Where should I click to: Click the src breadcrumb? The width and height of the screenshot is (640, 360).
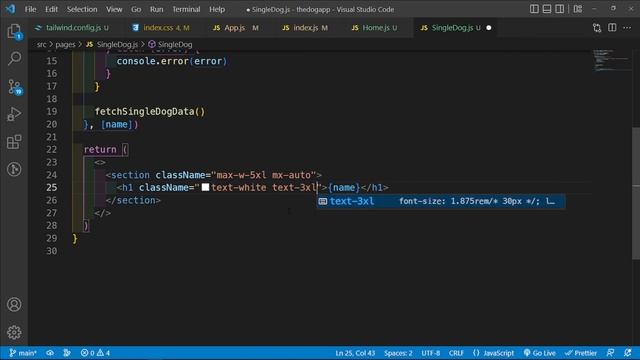point(41,44)
